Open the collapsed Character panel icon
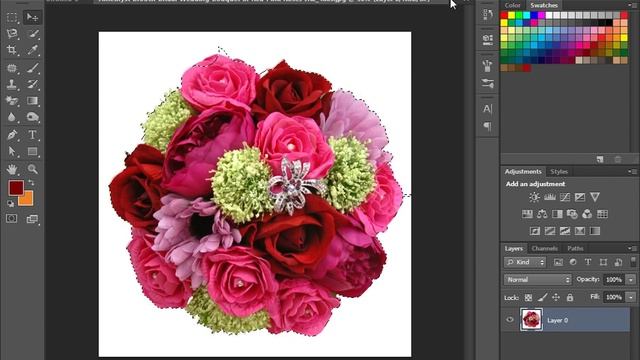Viewport: 640px width, 360px height. coord(487,109)
